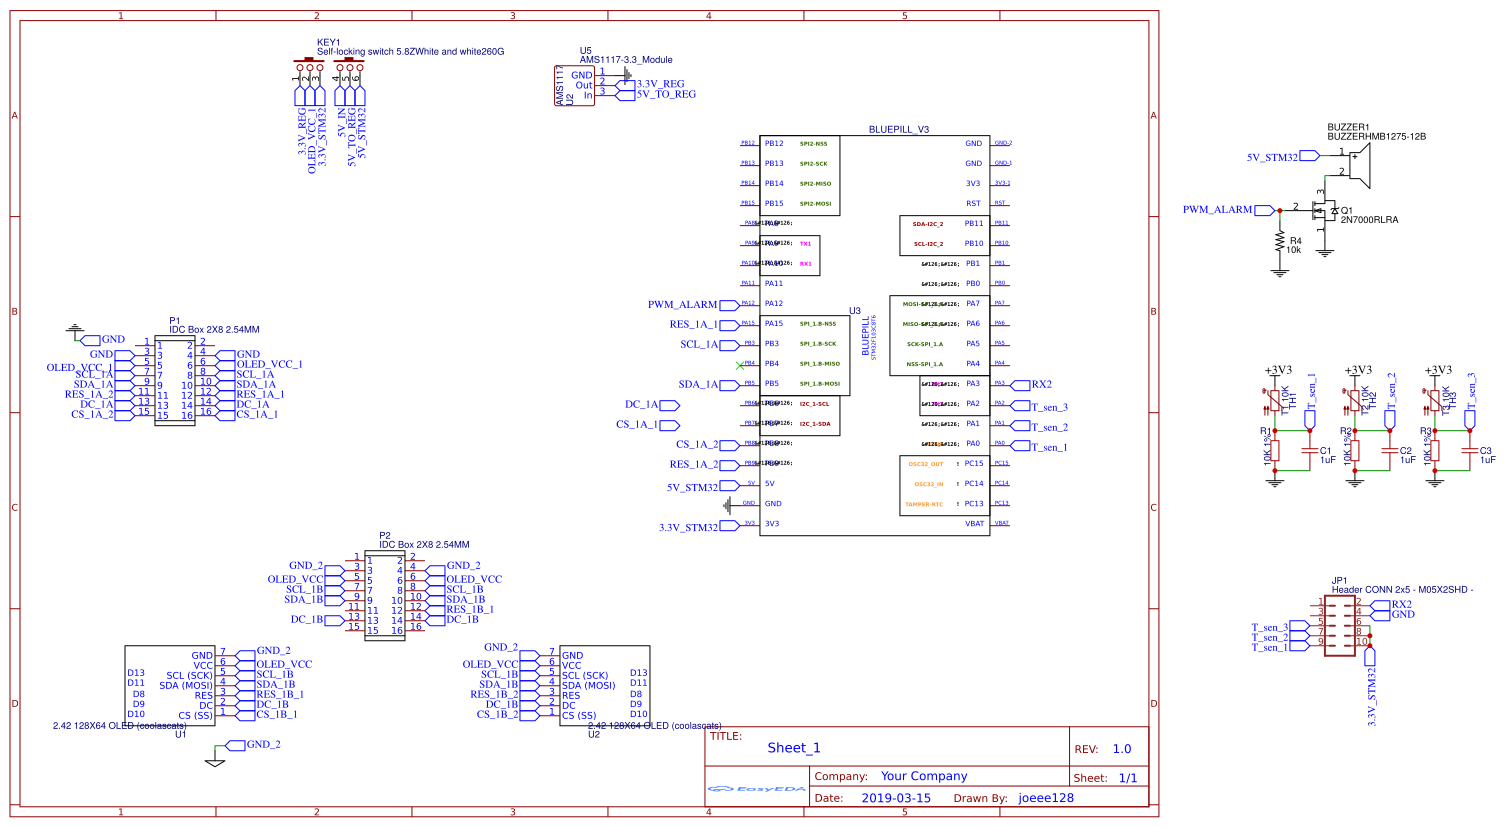Click the R4 10k resistor symbol
Viewport: 1506px width, 827px height.
(1280, 242)
